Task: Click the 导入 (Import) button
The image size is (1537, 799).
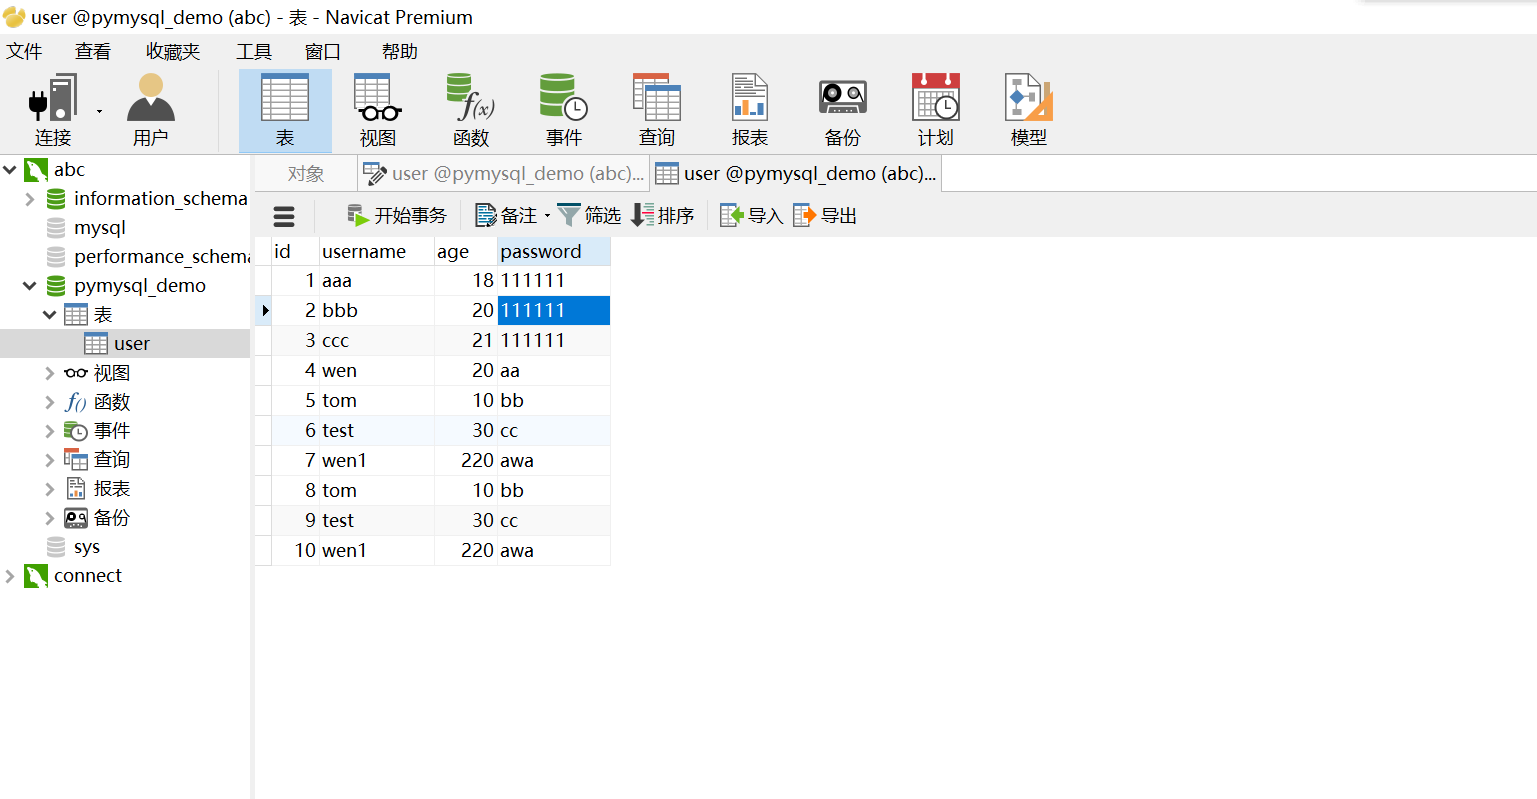Action: pos(750,214)
